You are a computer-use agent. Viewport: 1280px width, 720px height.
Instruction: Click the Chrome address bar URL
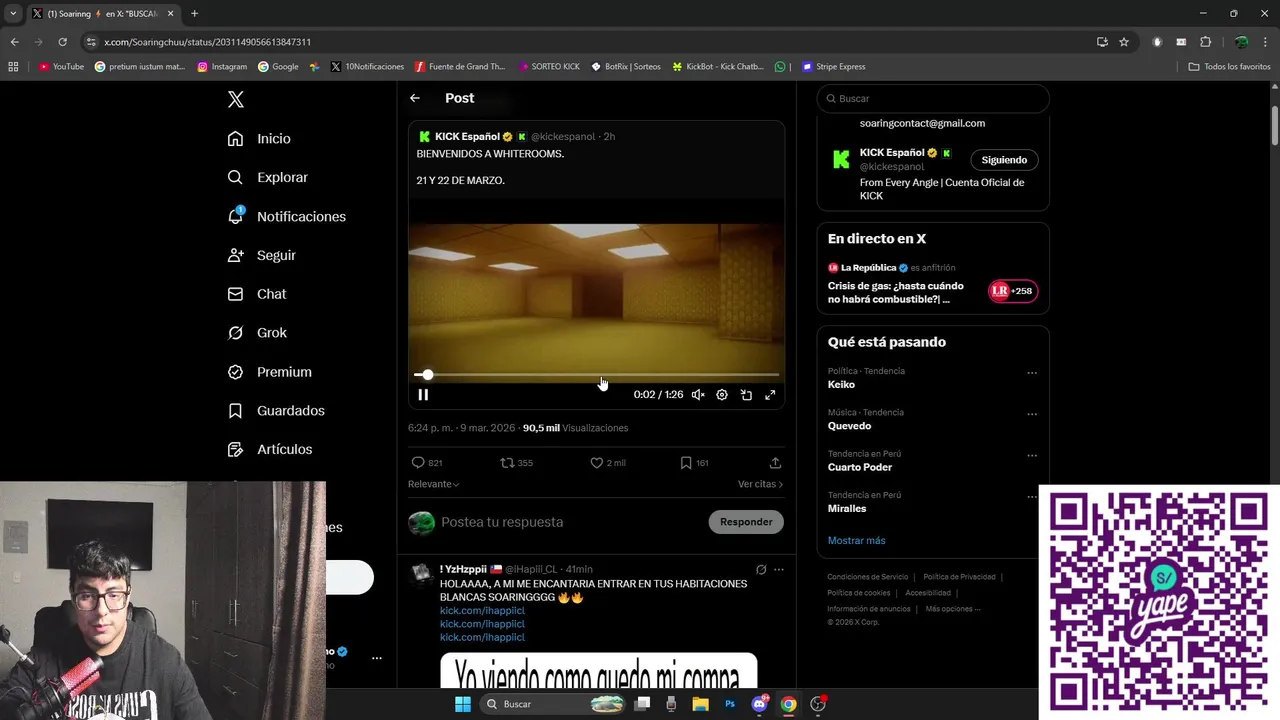pyautogui.click(x=208, y=42)
